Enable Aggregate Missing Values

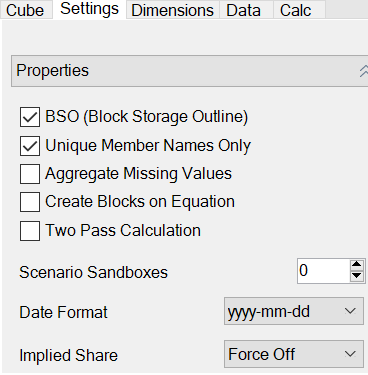30,174
